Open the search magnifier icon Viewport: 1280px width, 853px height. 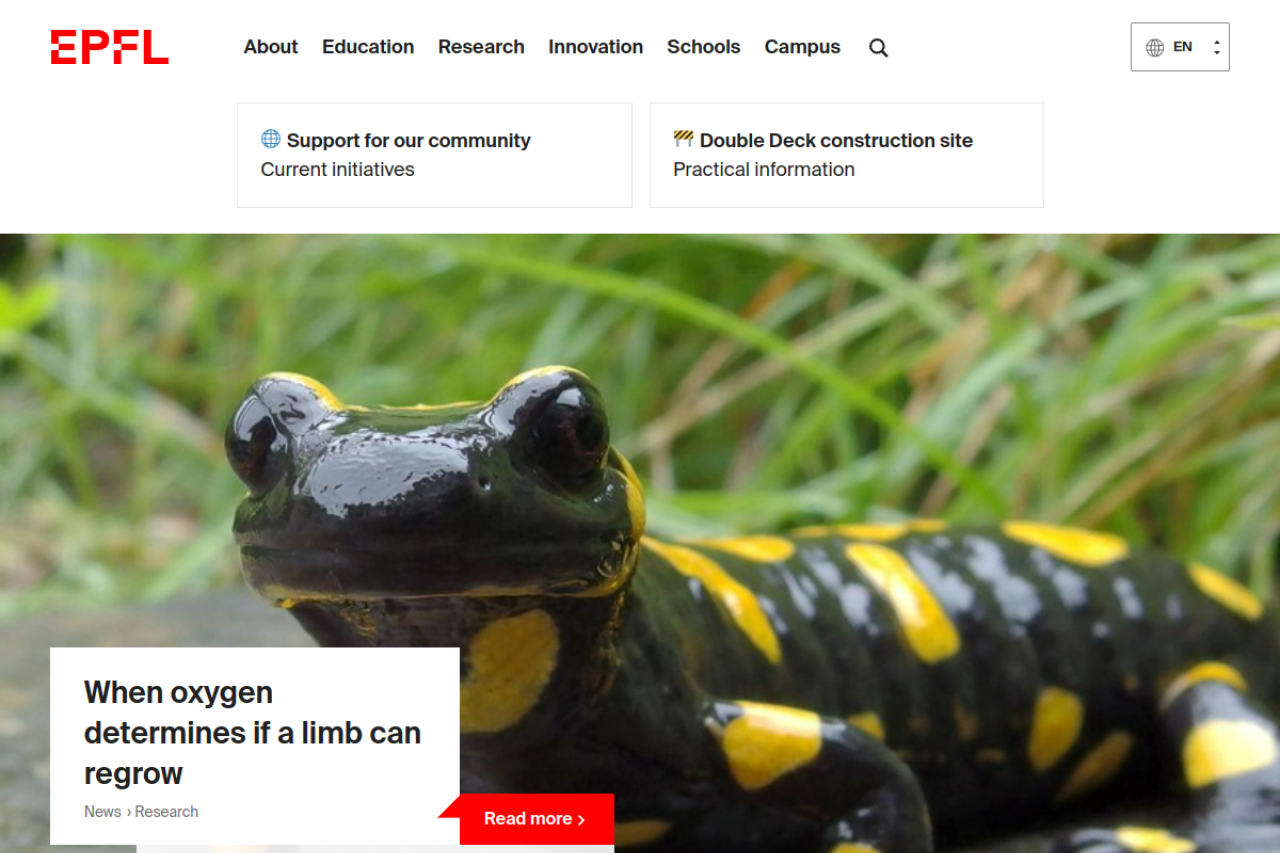coord(878,47)
